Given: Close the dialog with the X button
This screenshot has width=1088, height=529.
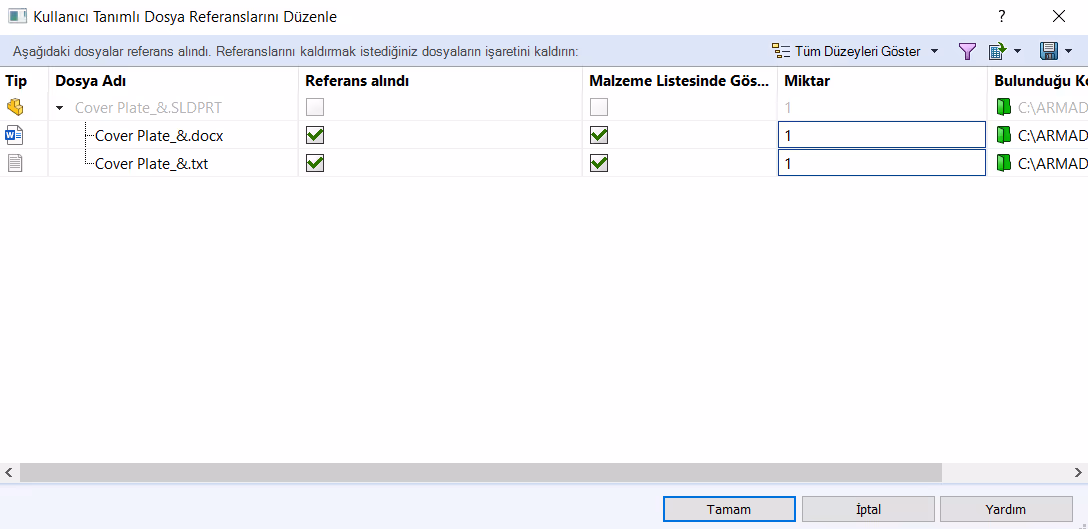Looking at the screenshot, I should coord(1059,17).
